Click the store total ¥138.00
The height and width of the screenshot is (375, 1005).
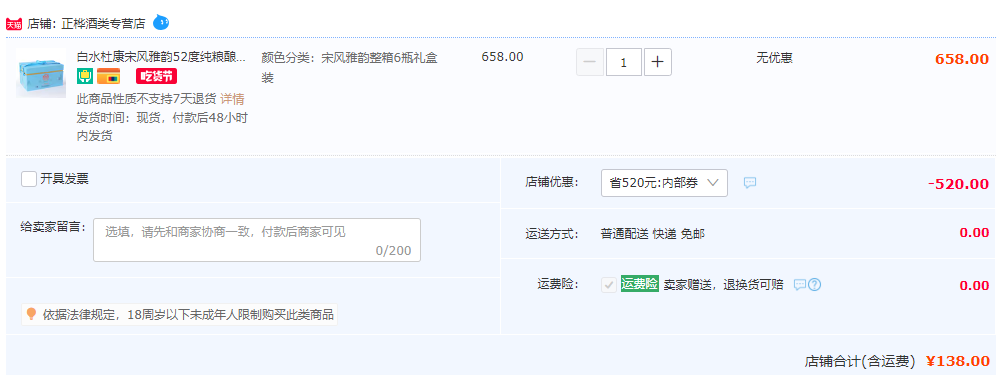pos(958,362)
